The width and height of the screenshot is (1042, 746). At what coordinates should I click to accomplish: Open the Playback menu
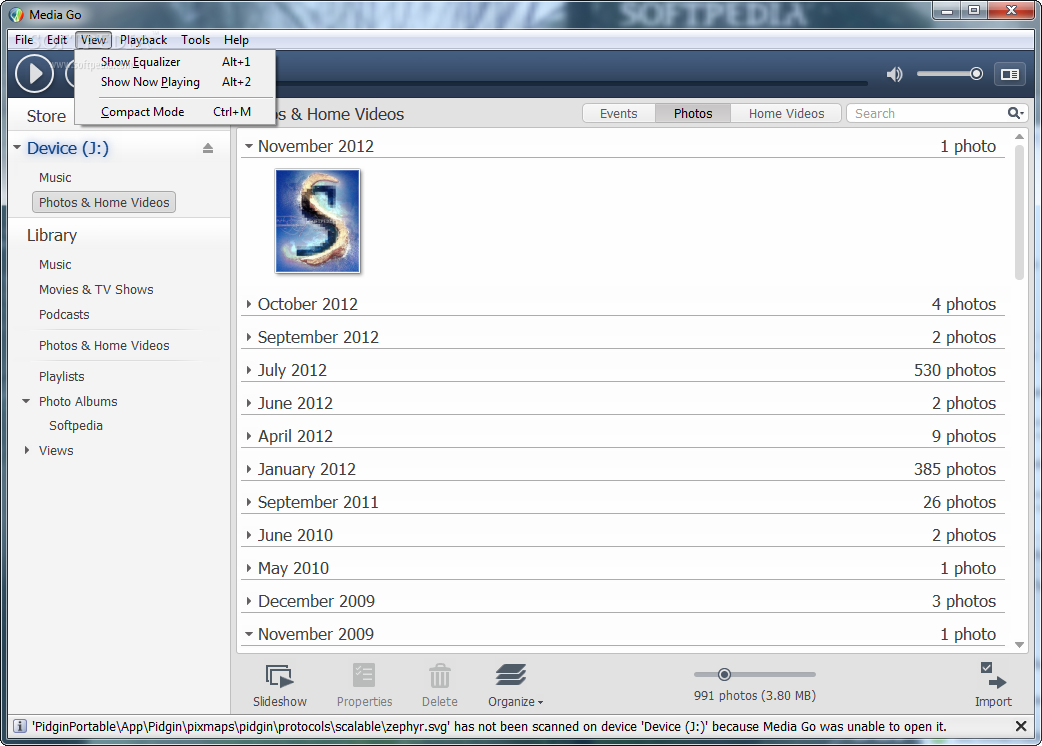pyautogui.click(x=144, y=40)
